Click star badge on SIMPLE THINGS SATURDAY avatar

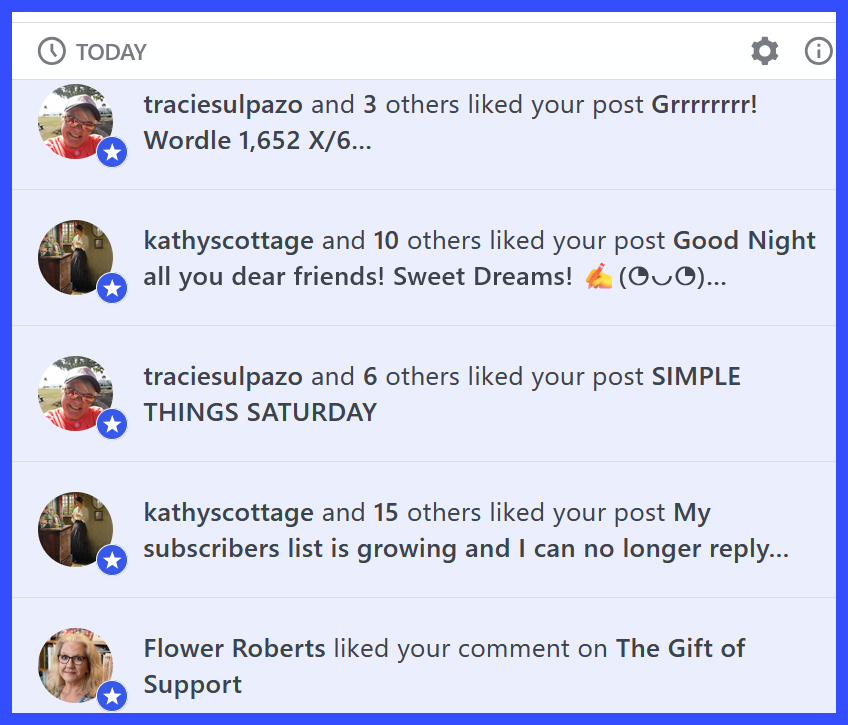click(x=112, y=425)
